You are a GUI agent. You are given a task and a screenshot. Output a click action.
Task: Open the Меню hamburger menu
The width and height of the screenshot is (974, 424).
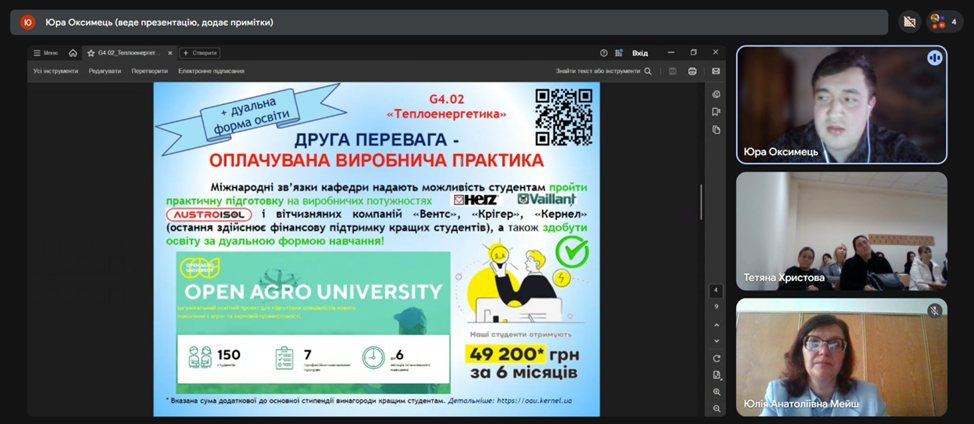(46, 53)
